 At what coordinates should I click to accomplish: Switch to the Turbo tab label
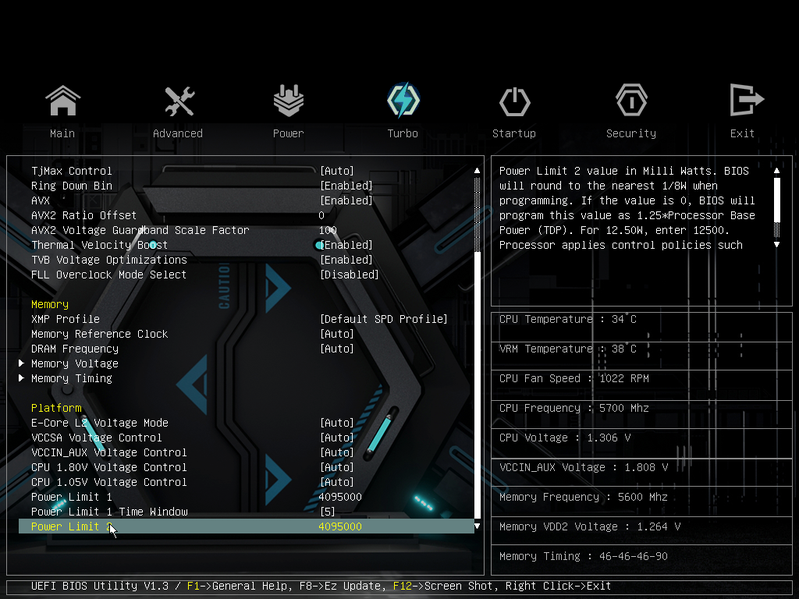[403, 133]
